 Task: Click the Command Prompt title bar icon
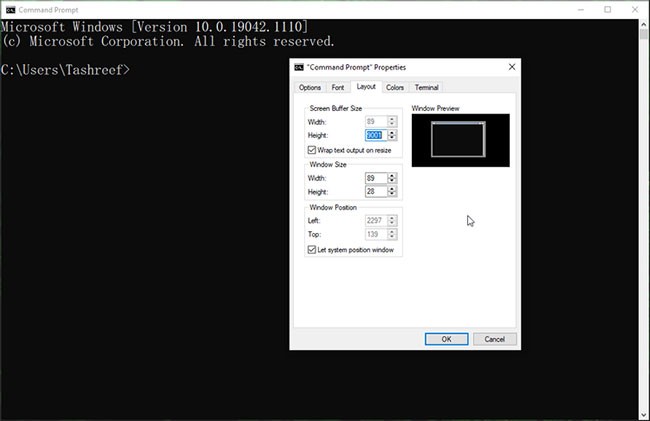(9, 9)
